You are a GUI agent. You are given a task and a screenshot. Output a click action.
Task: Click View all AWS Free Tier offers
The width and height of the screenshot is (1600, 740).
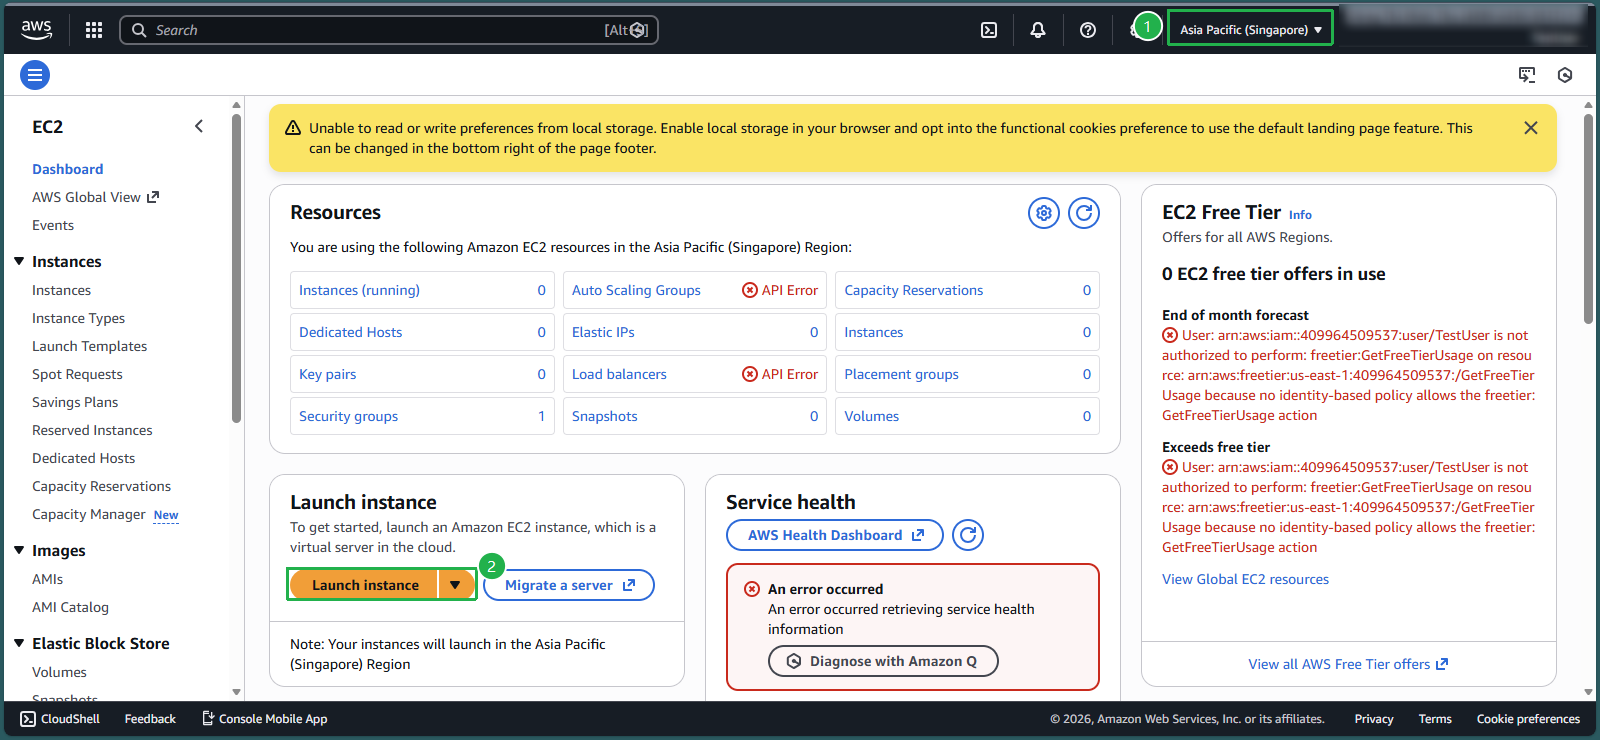click(1348, 664)
